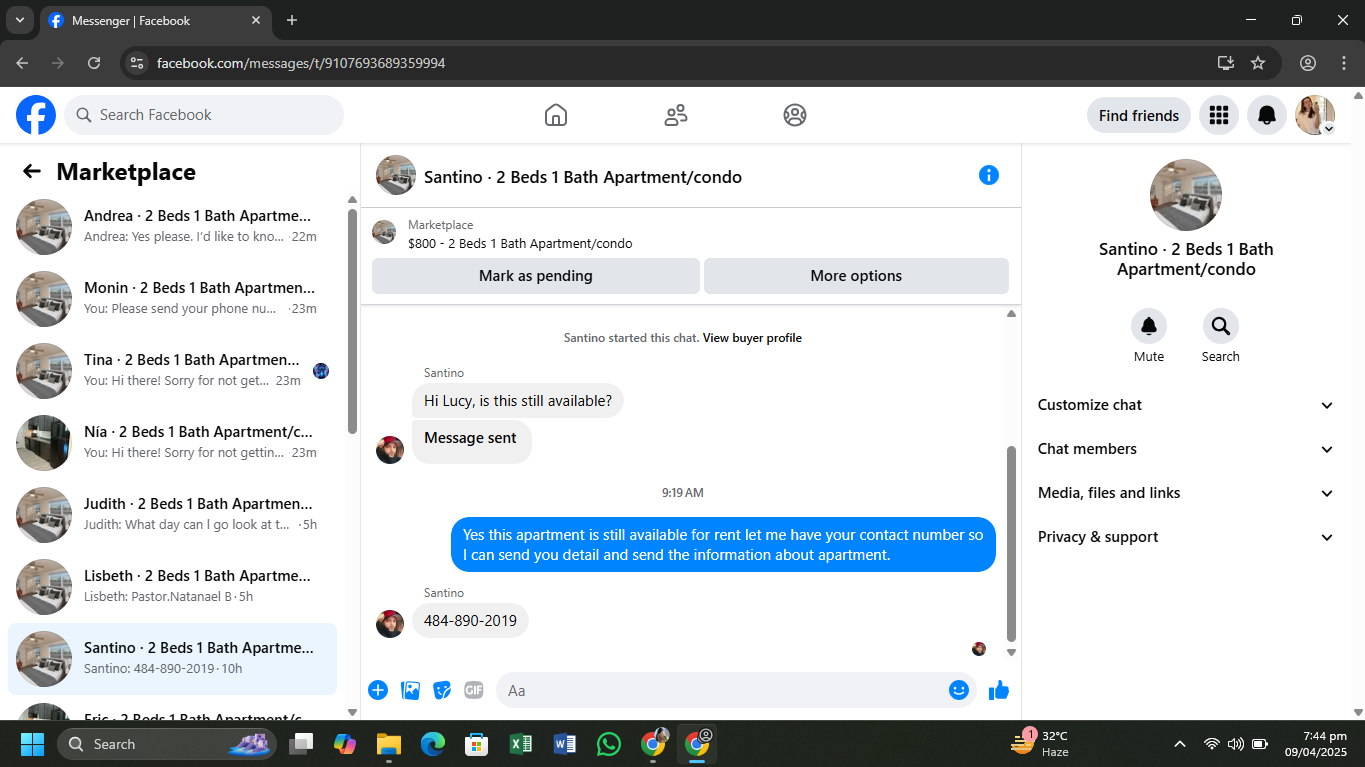This screenshot has width=1365, height=767.
Task: Go back from Marketplace chats list
Action: [x=32, y=171]
